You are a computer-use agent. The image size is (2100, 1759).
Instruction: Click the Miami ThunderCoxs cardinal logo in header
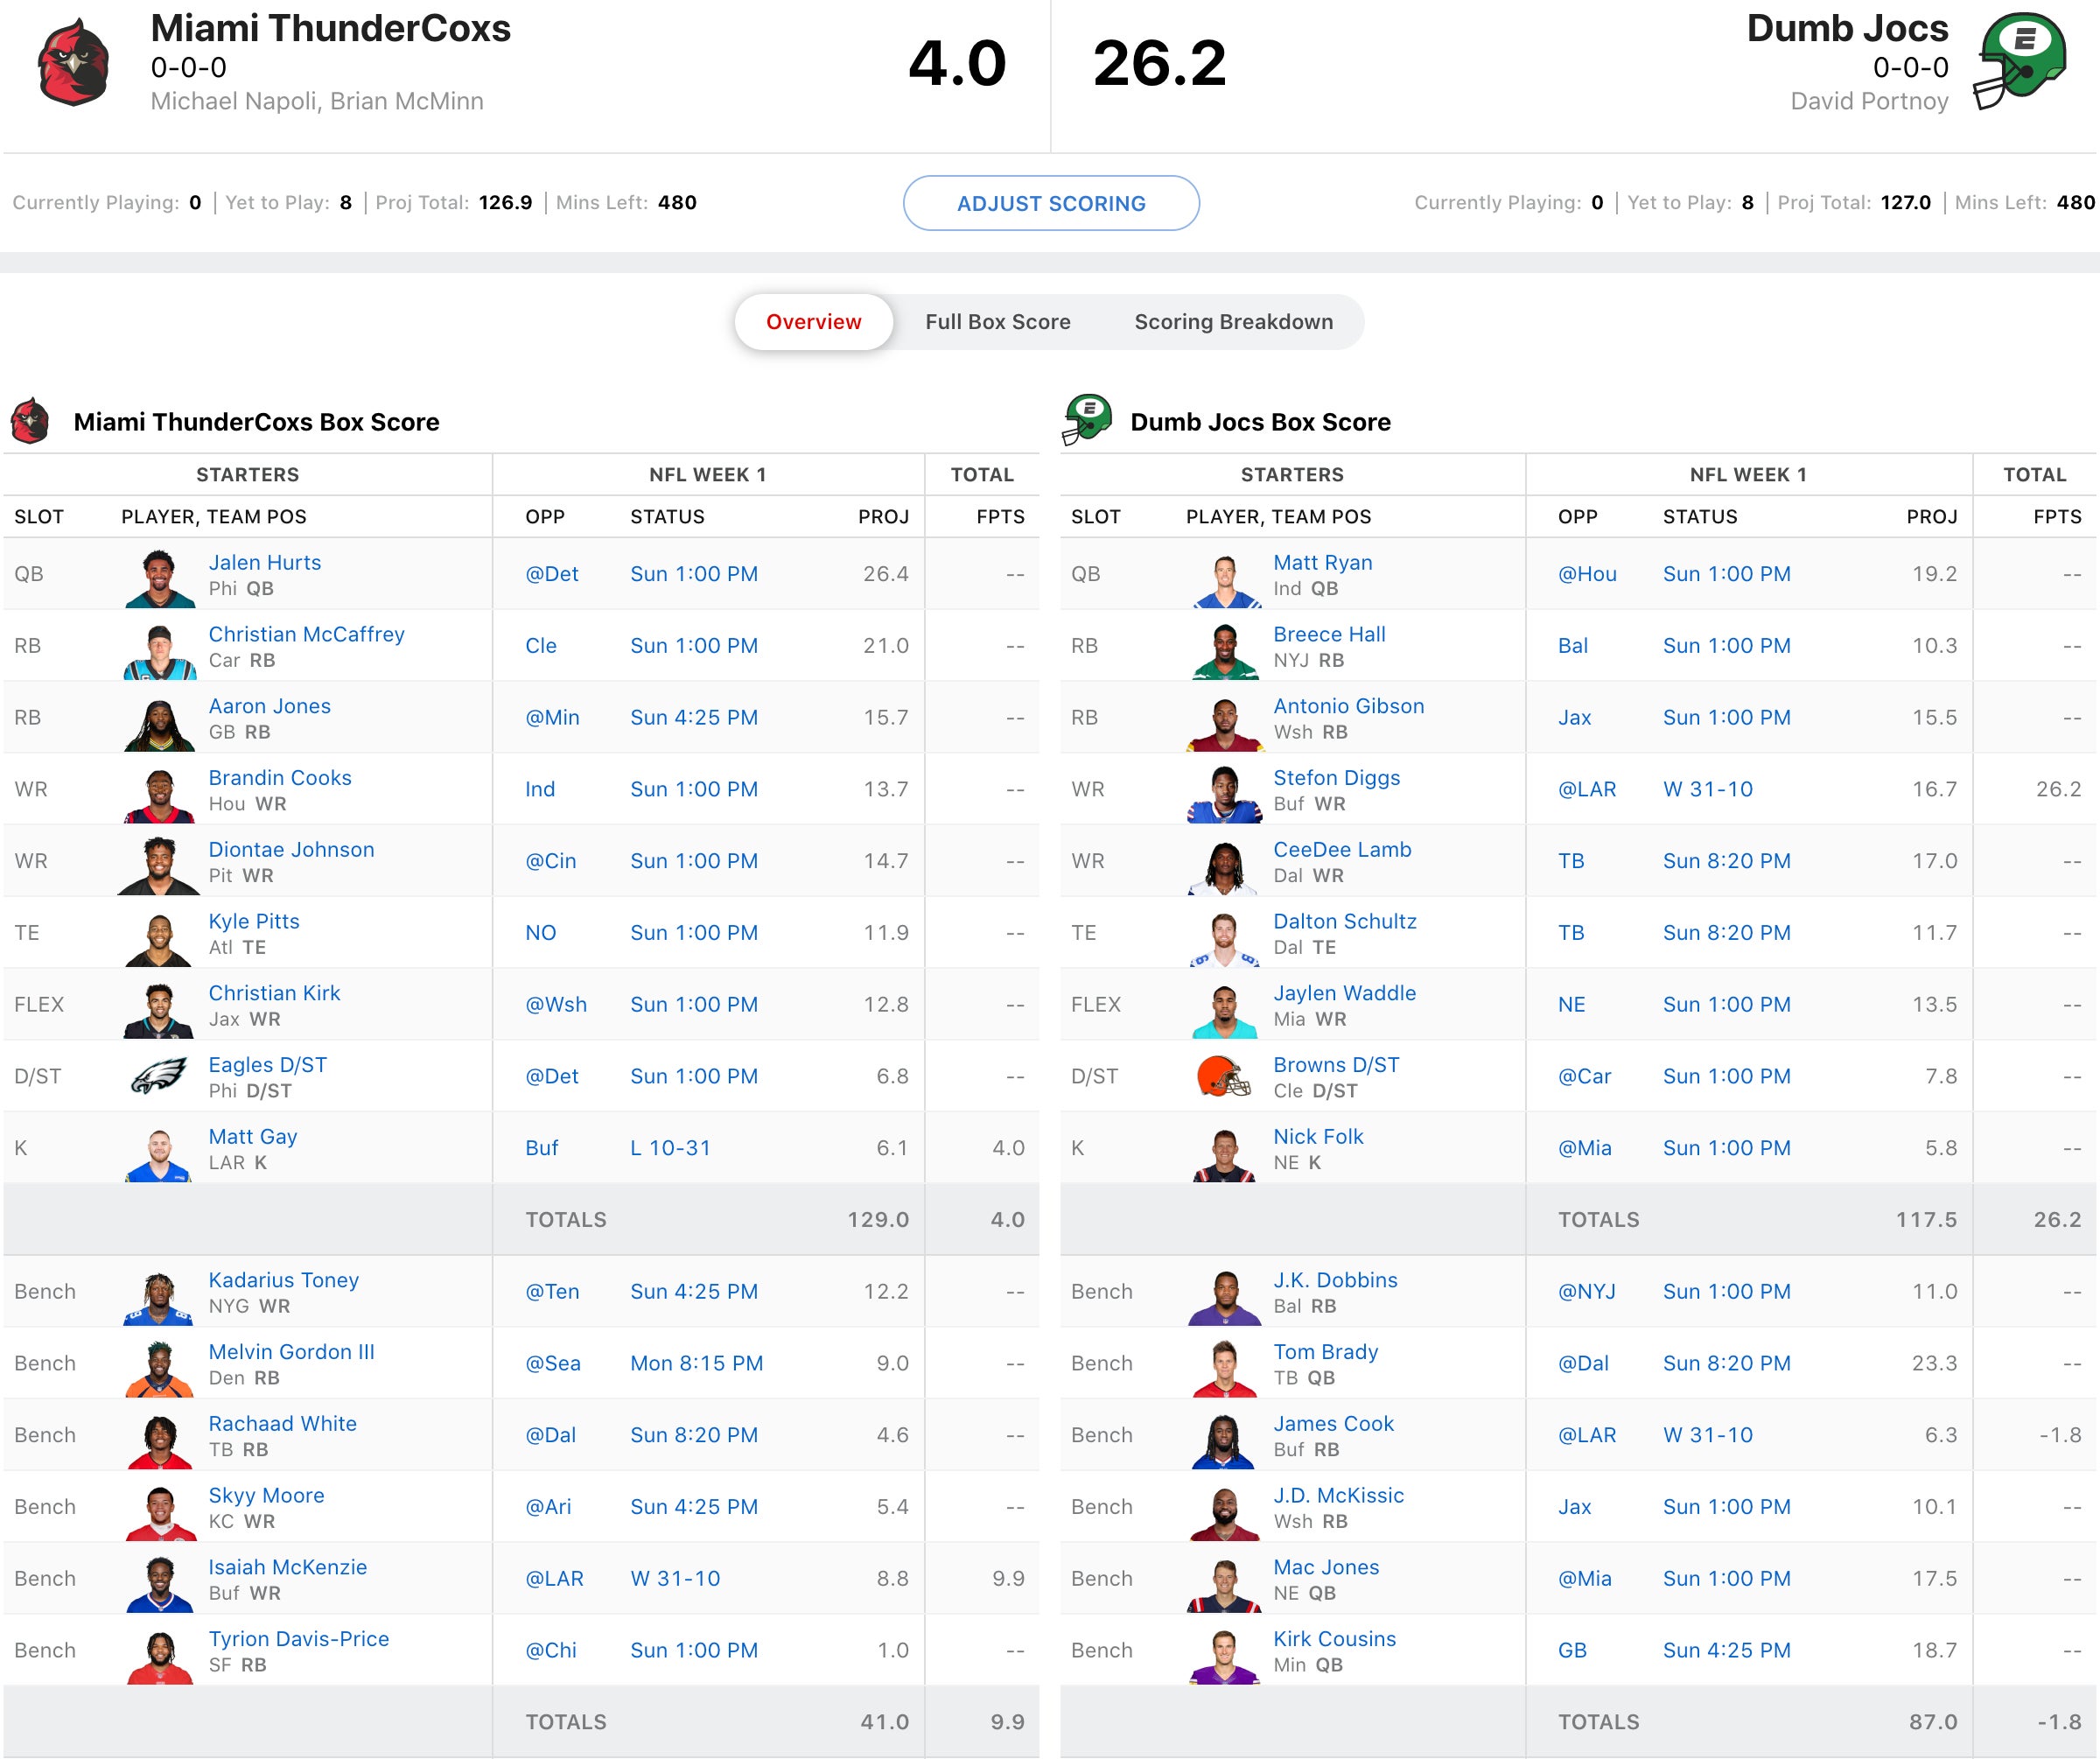click(x=72, y=64)
